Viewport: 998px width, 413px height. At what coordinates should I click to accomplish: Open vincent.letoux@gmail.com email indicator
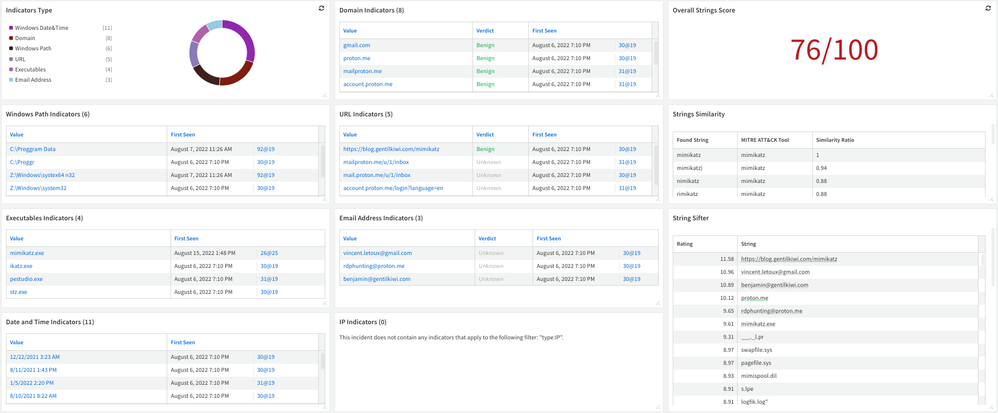point(377,253)
